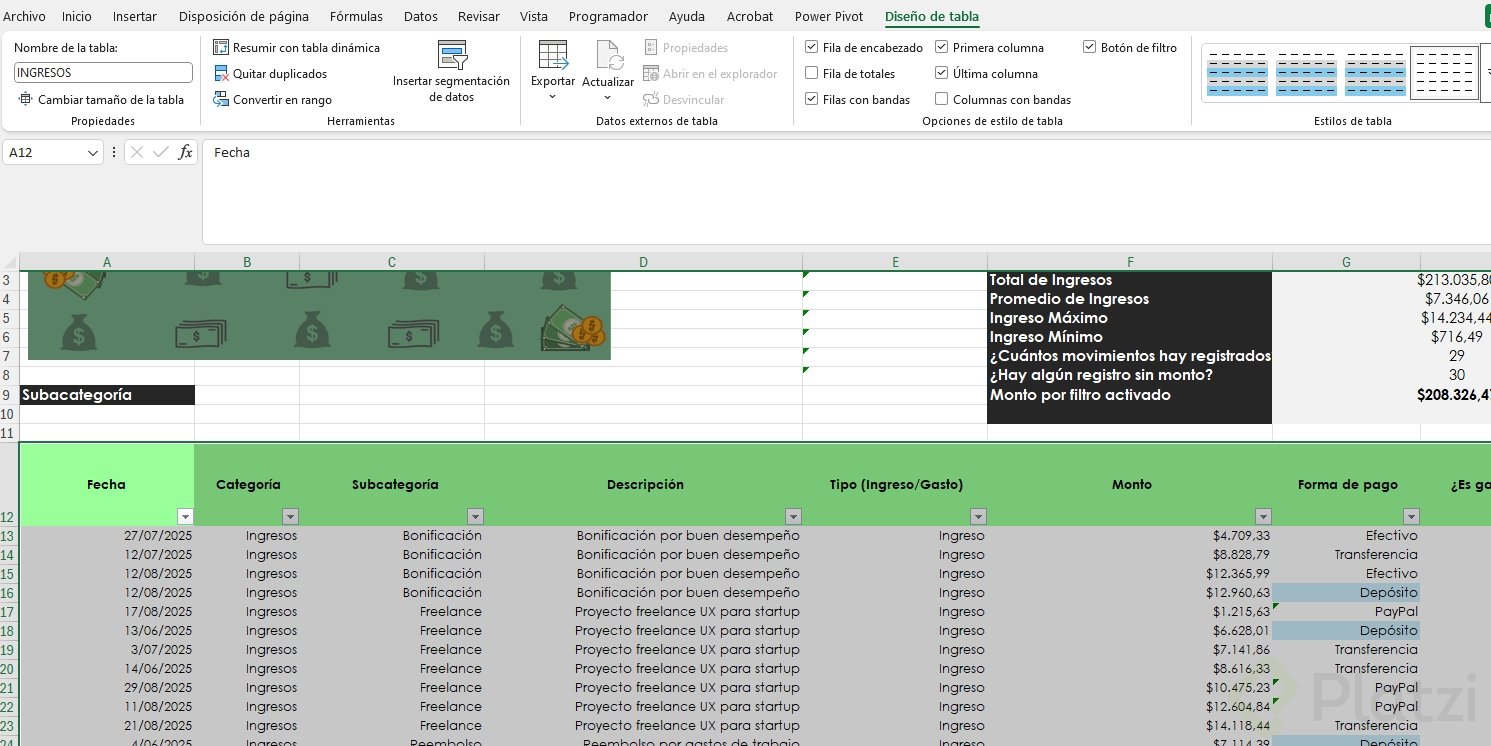Viewport: 1491px width, 746px height.
Task: Click the cancel X icon in formula bar
Action: 137,152
